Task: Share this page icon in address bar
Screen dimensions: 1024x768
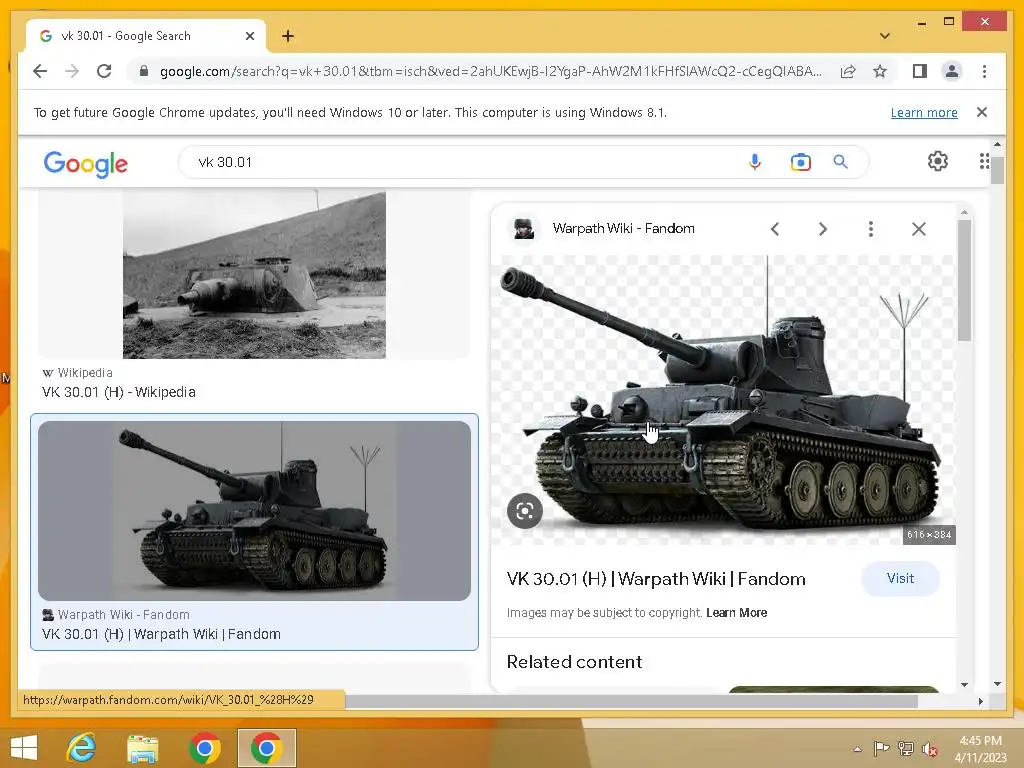Action: 848,72
